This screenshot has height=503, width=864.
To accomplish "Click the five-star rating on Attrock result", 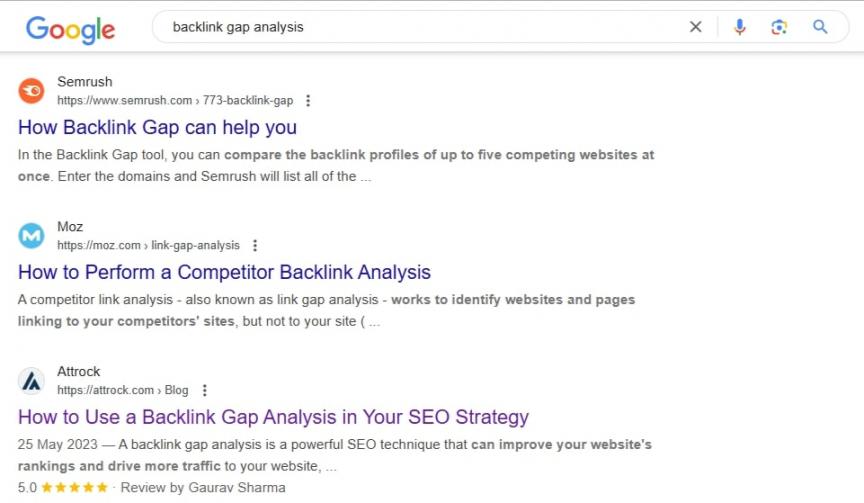I will point(75,488).
